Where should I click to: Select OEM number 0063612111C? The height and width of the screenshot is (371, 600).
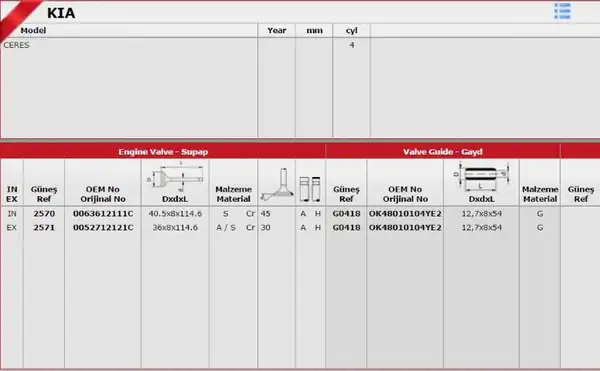click(103, 214)
